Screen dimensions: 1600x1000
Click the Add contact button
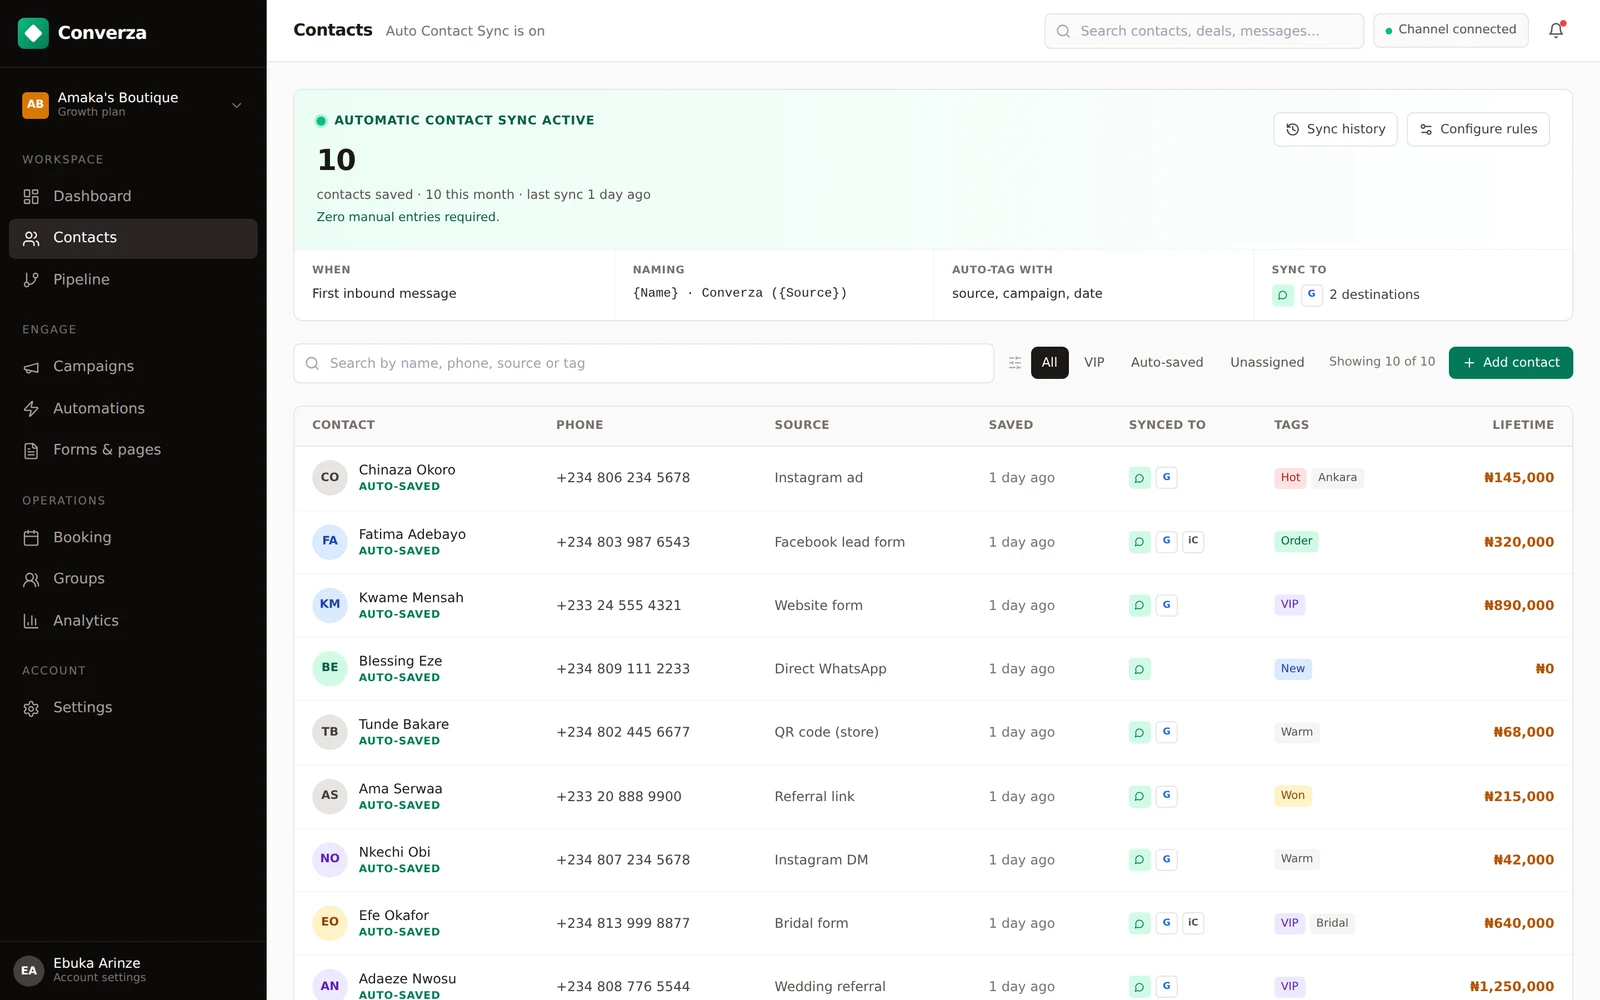point(1510,363)
